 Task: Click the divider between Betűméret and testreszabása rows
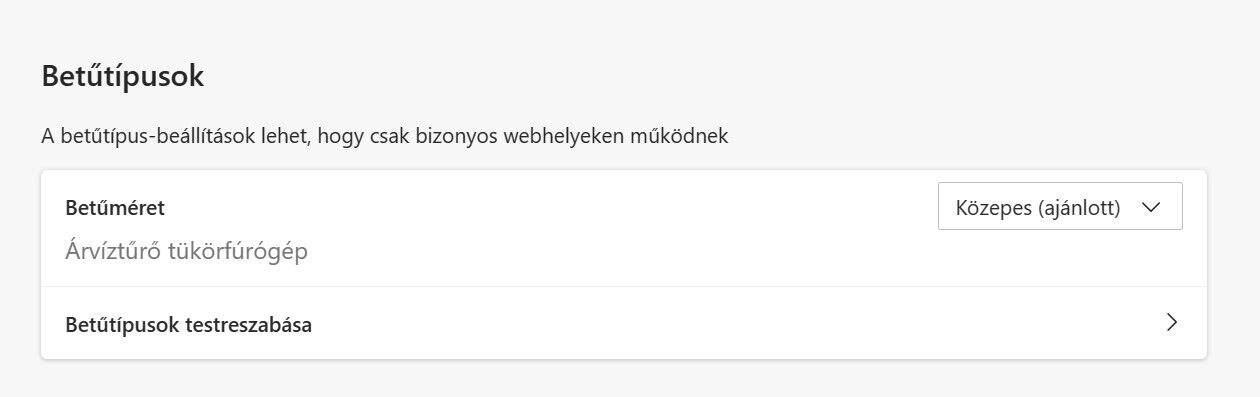pos(624,287)
